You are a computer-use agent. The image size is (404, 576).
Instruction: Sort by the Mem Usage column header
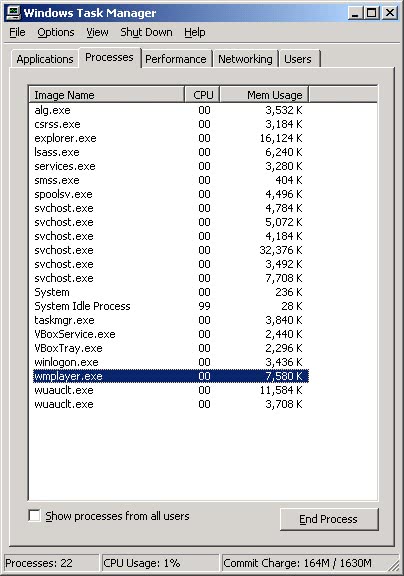[264, 95]
